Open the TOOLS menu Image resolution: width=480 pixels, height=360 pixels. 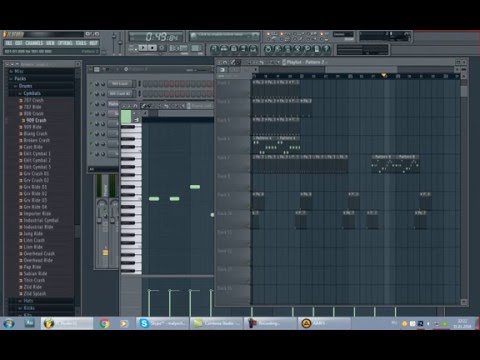coord(81,43)
